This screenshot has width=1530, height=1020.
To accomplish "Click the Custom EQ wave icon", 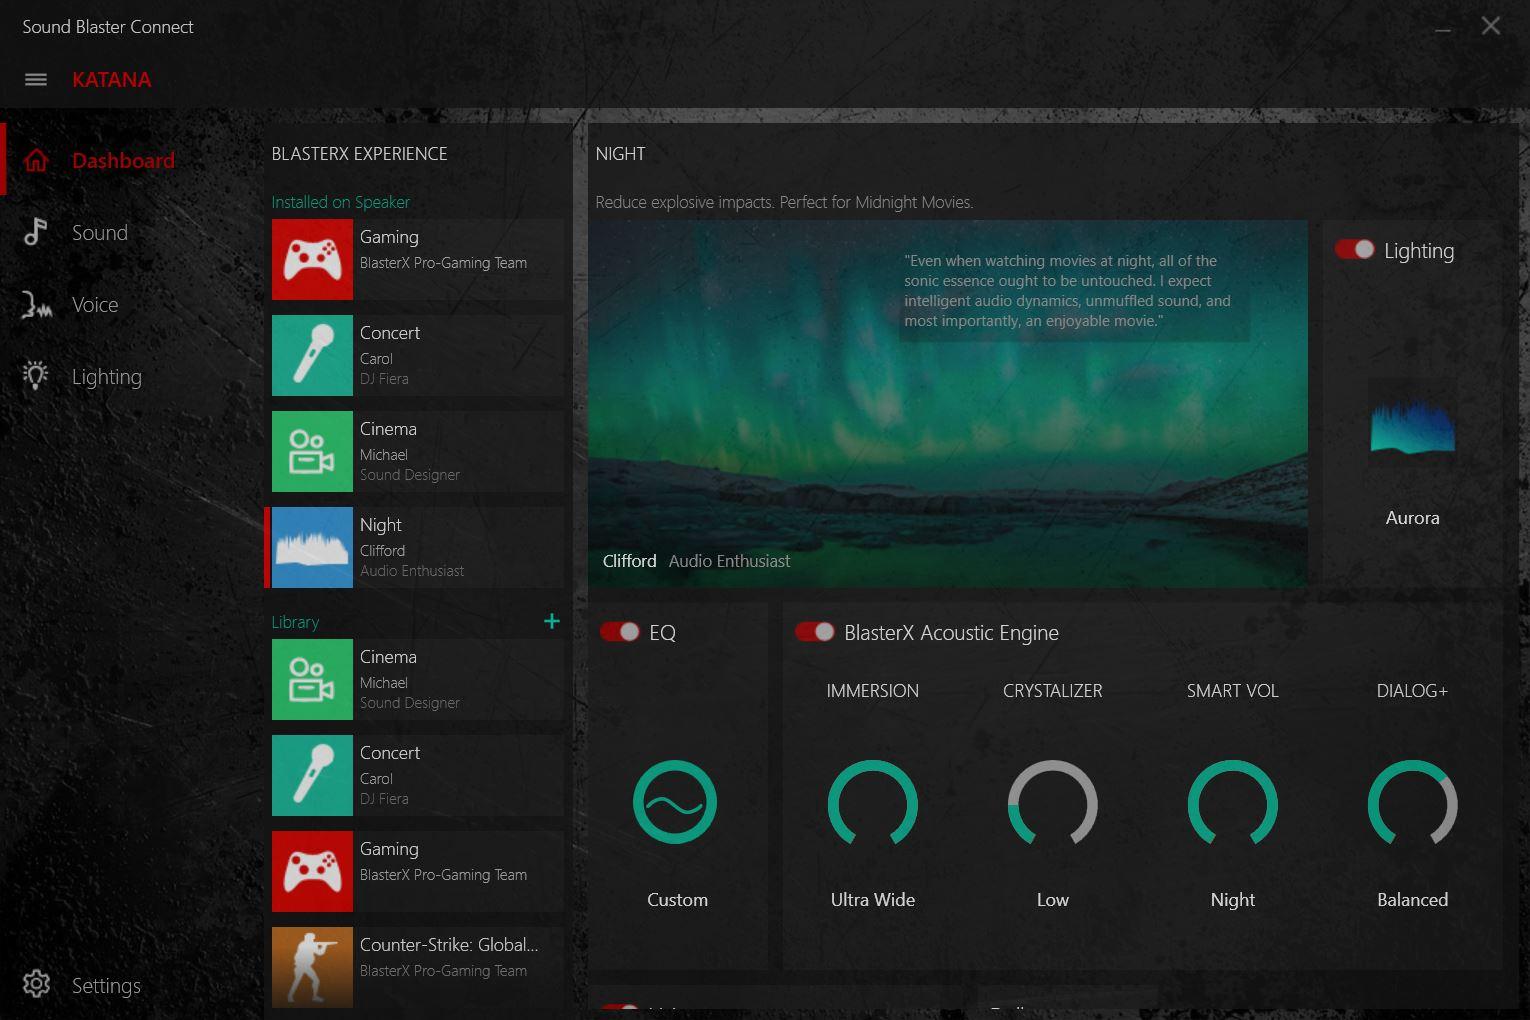I will 675,803.
